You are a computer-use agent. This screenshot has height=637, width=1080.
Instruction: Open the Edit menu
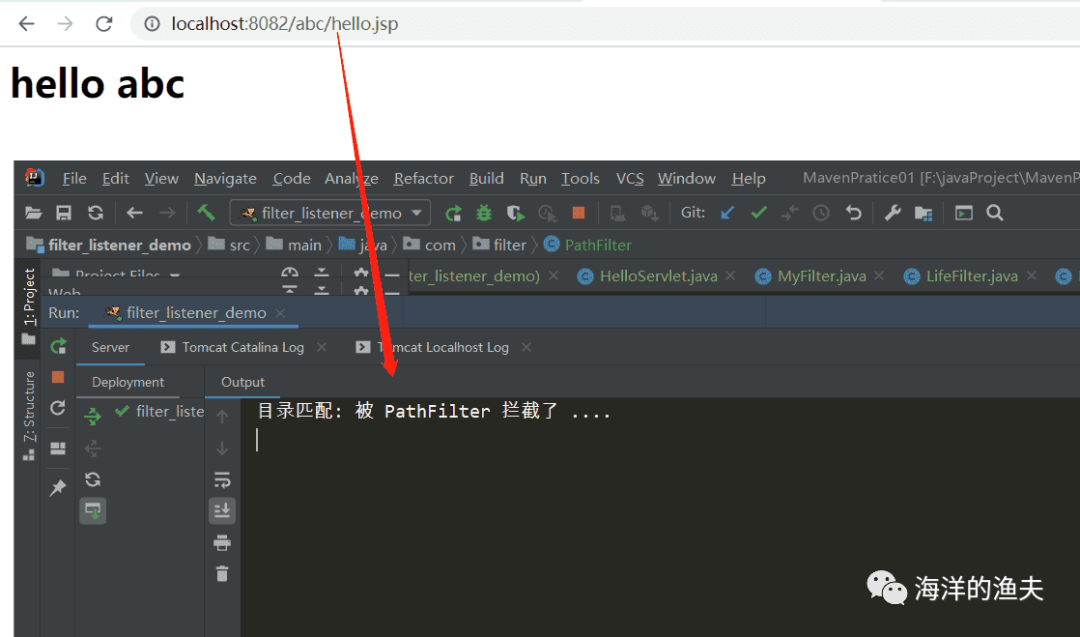115,178
